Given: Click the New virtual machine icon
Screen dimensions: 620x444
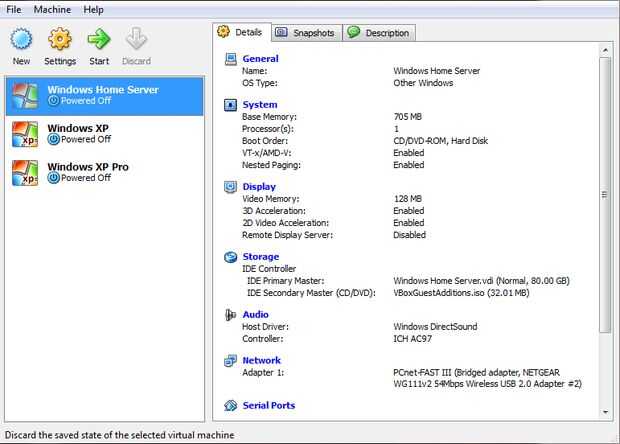Looking at the screenshot, I should (21, 39).
